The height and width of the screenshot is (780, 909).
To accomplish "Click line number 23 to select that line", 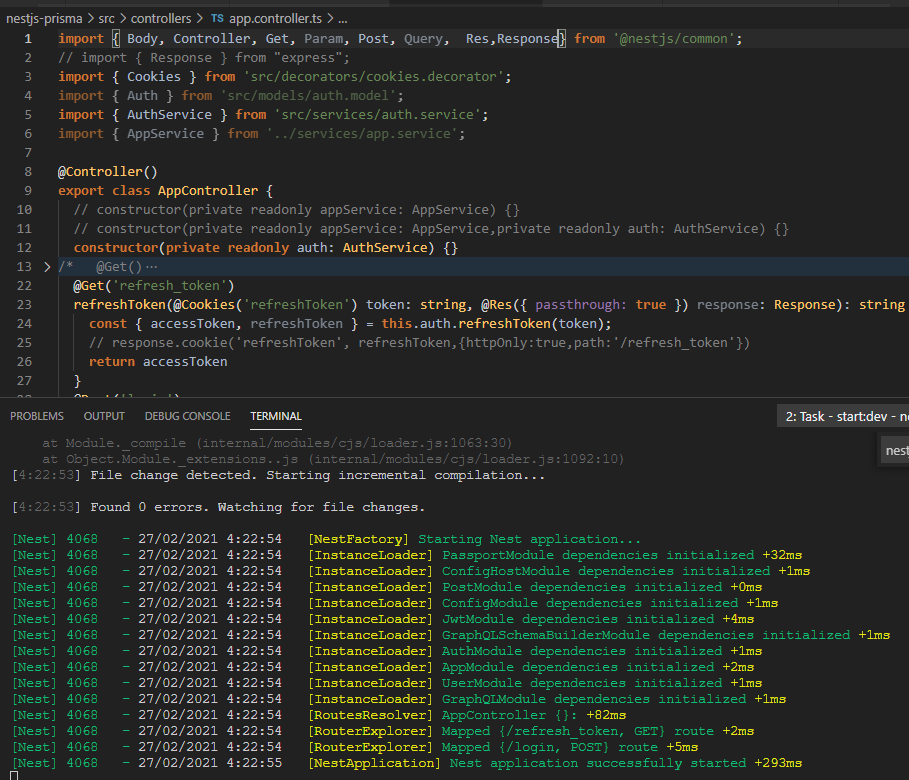I will point(27,304).
